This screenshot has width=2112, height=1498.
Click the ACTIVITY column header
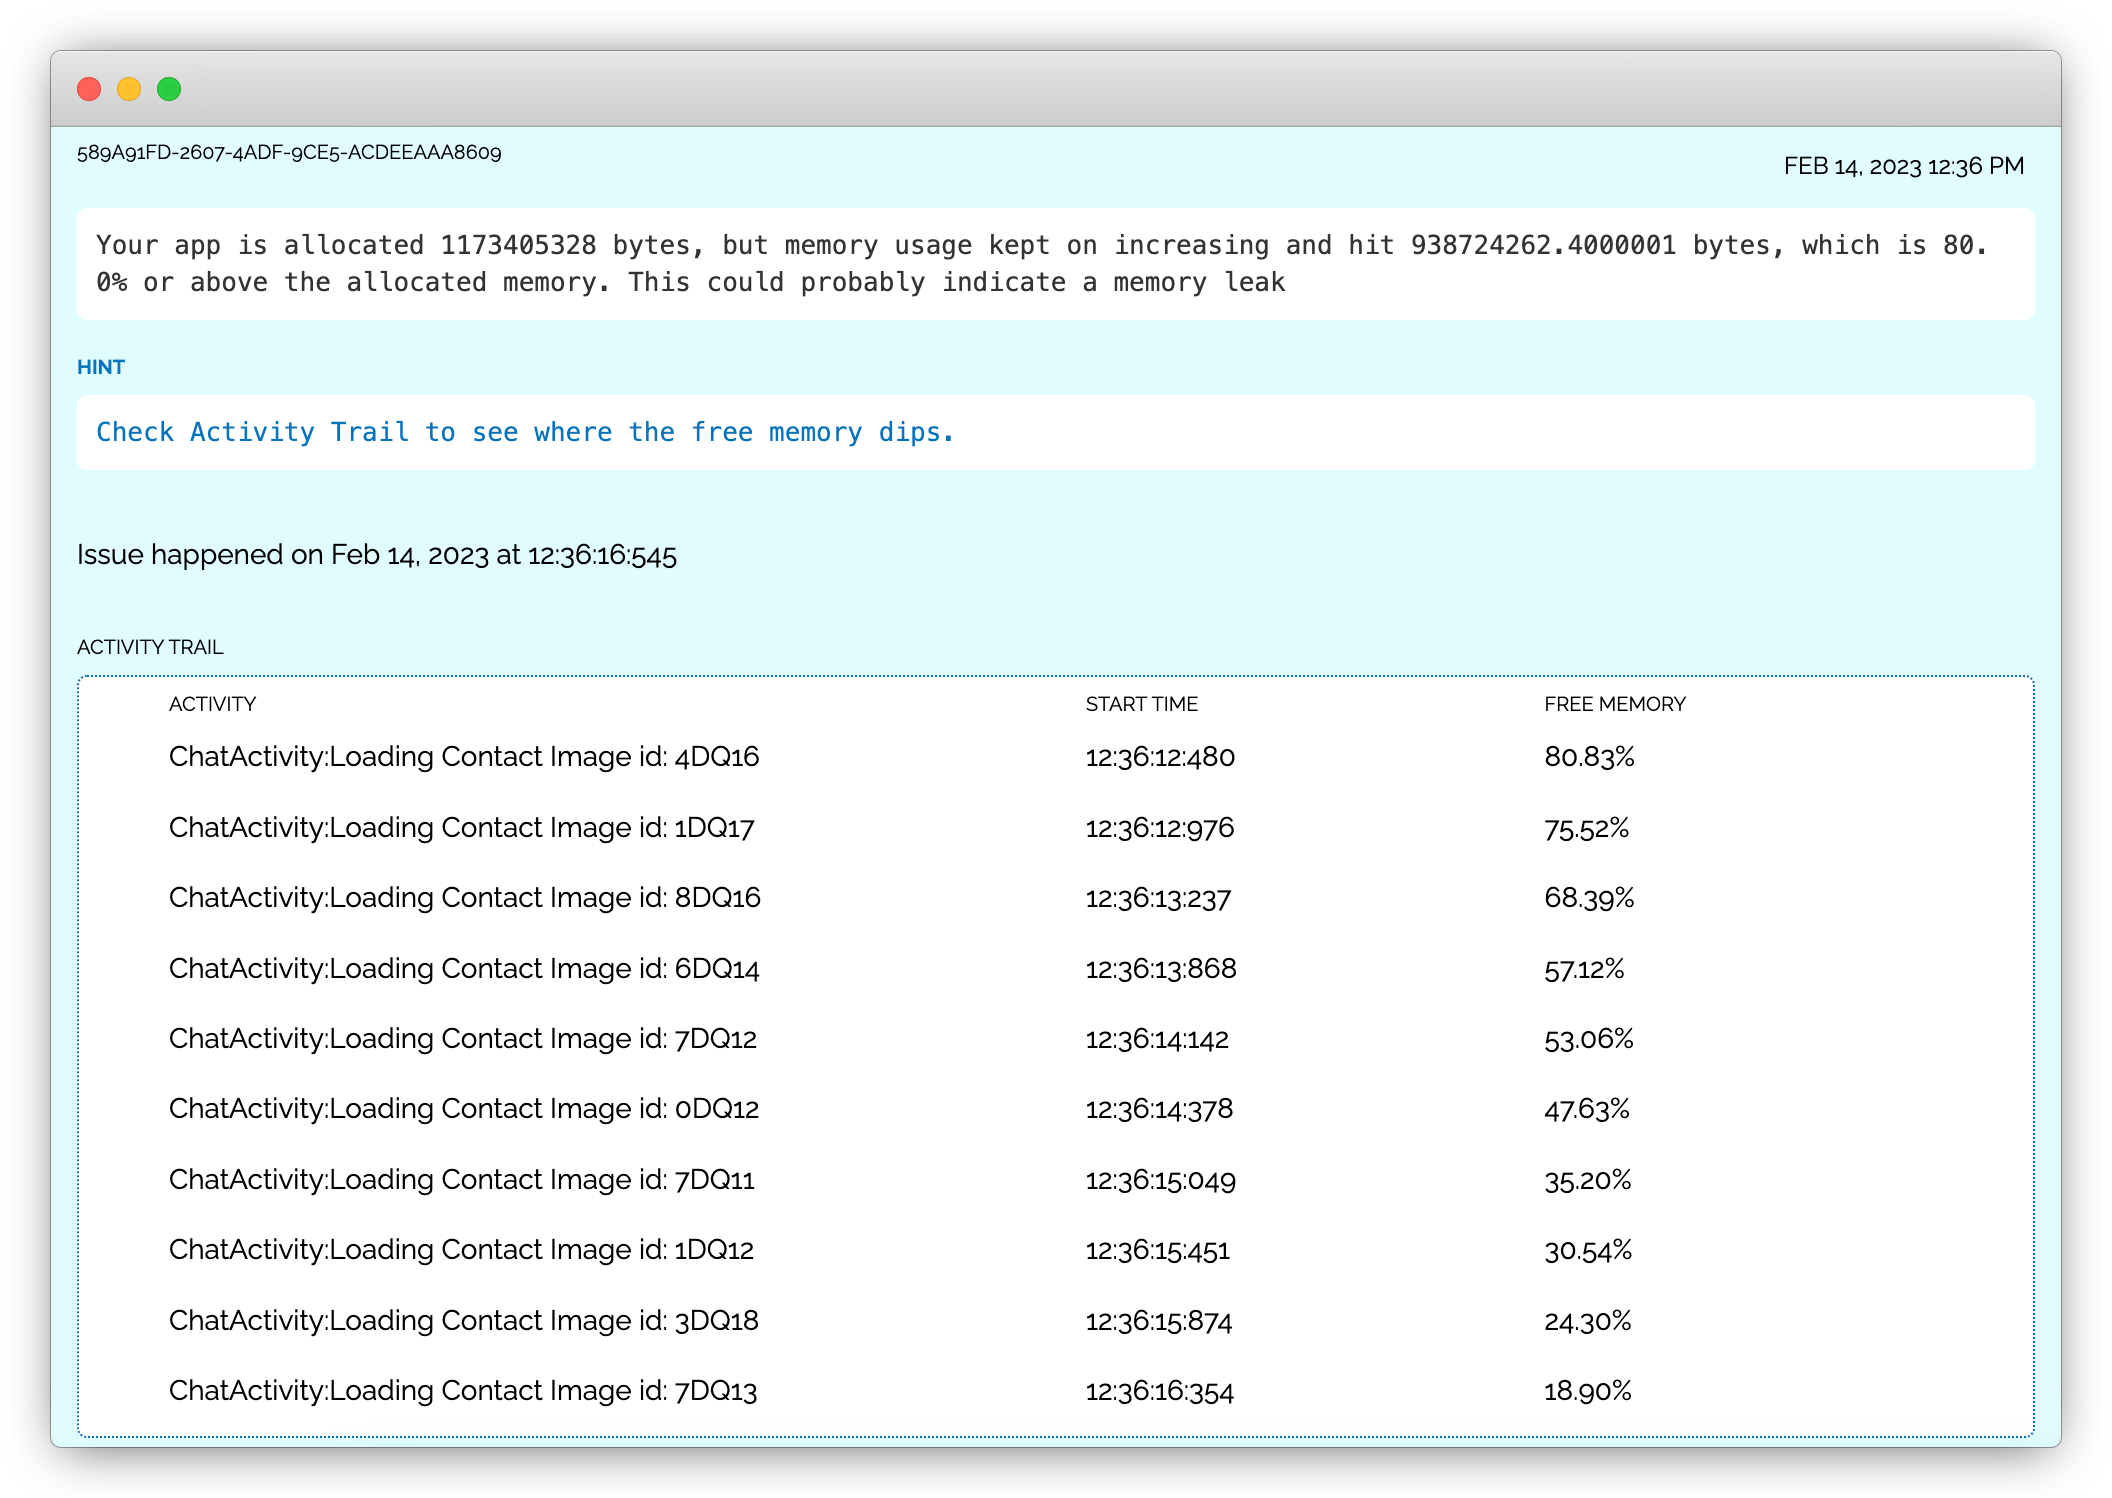tap(212, 704)
